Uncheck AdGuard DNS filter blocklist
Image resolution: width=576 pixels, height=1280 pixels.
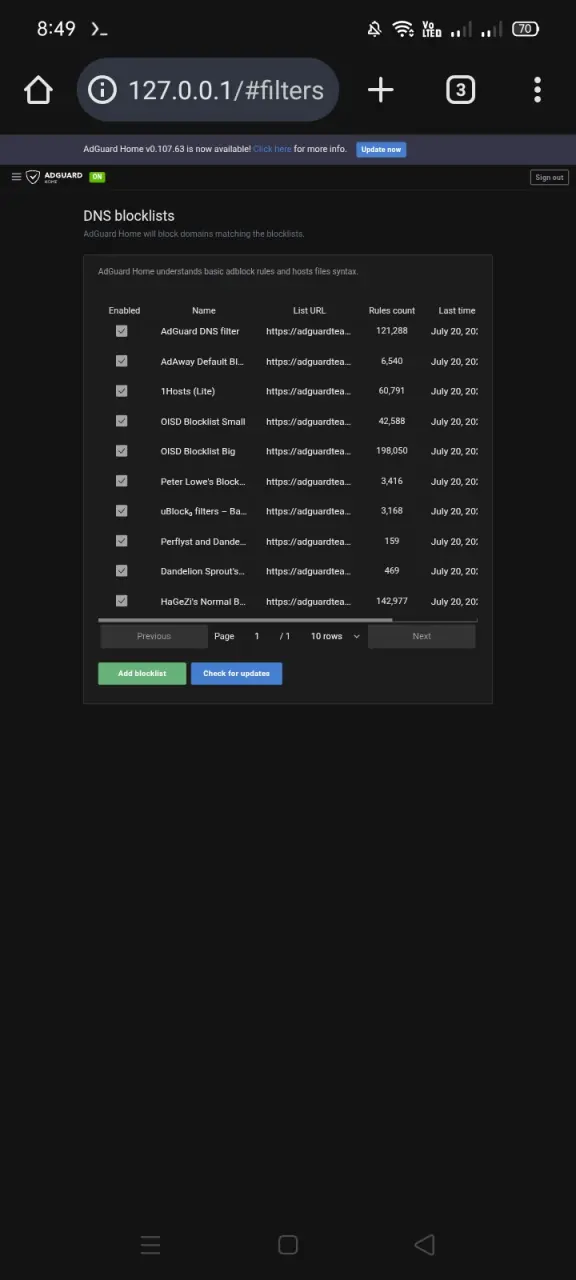(x=122, y=331)
